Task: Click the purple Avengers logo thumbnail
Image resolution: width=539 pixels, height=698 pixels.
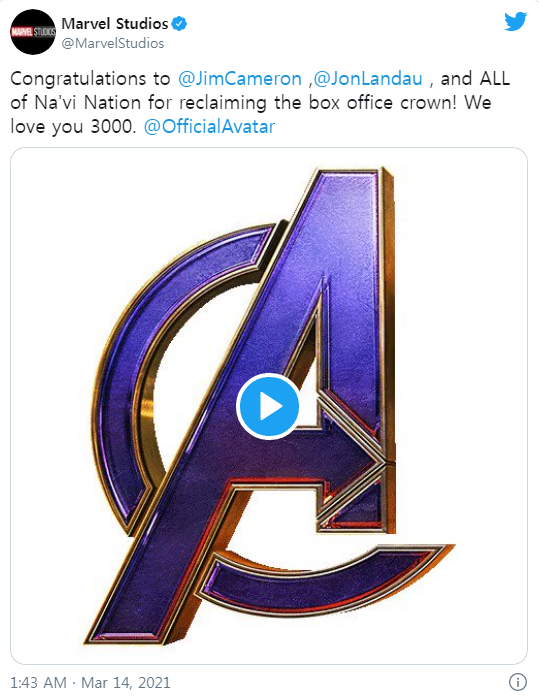Action: click(269, 406)
